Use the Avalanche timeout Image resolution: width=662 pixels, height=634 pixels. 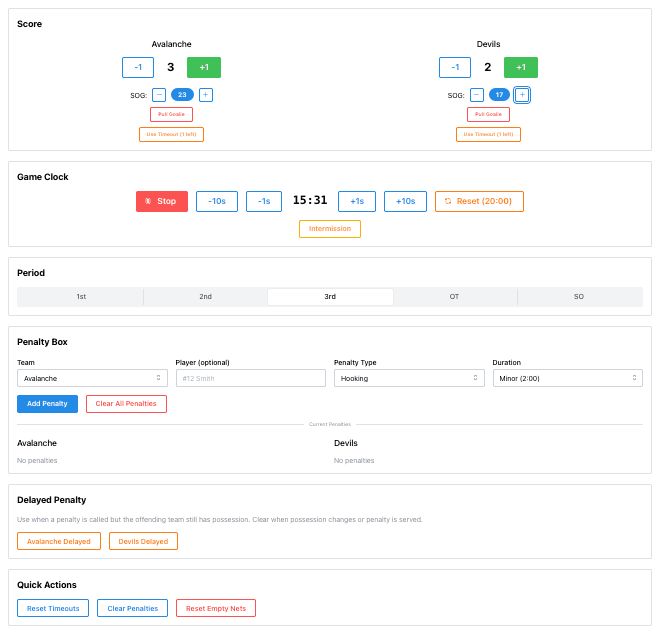(171, 135)
